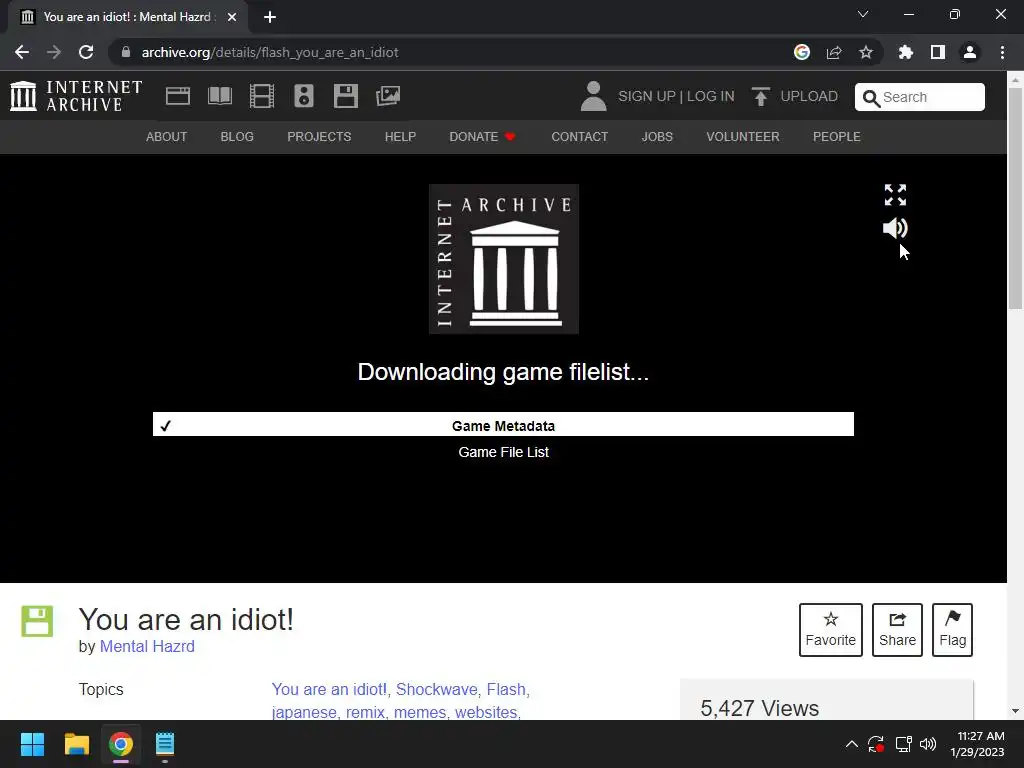This screenshot has width=1024, height=768.
Task: Click the upload arrow icon
Action: (761, 97)
